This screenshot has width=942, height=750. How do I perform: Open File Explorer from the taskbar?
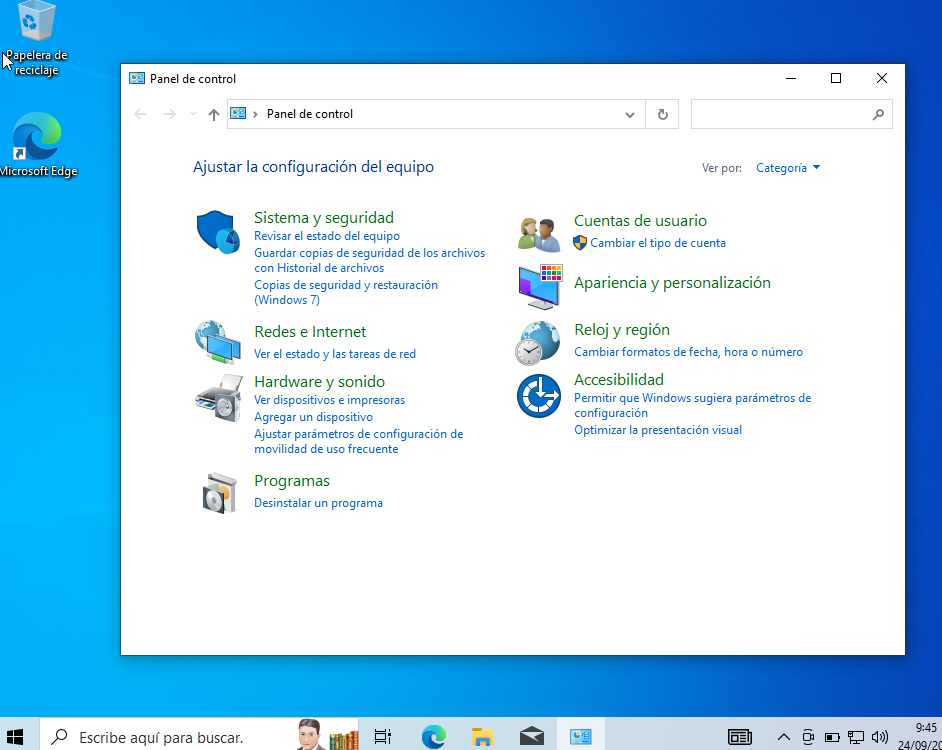tap(482, 736)
